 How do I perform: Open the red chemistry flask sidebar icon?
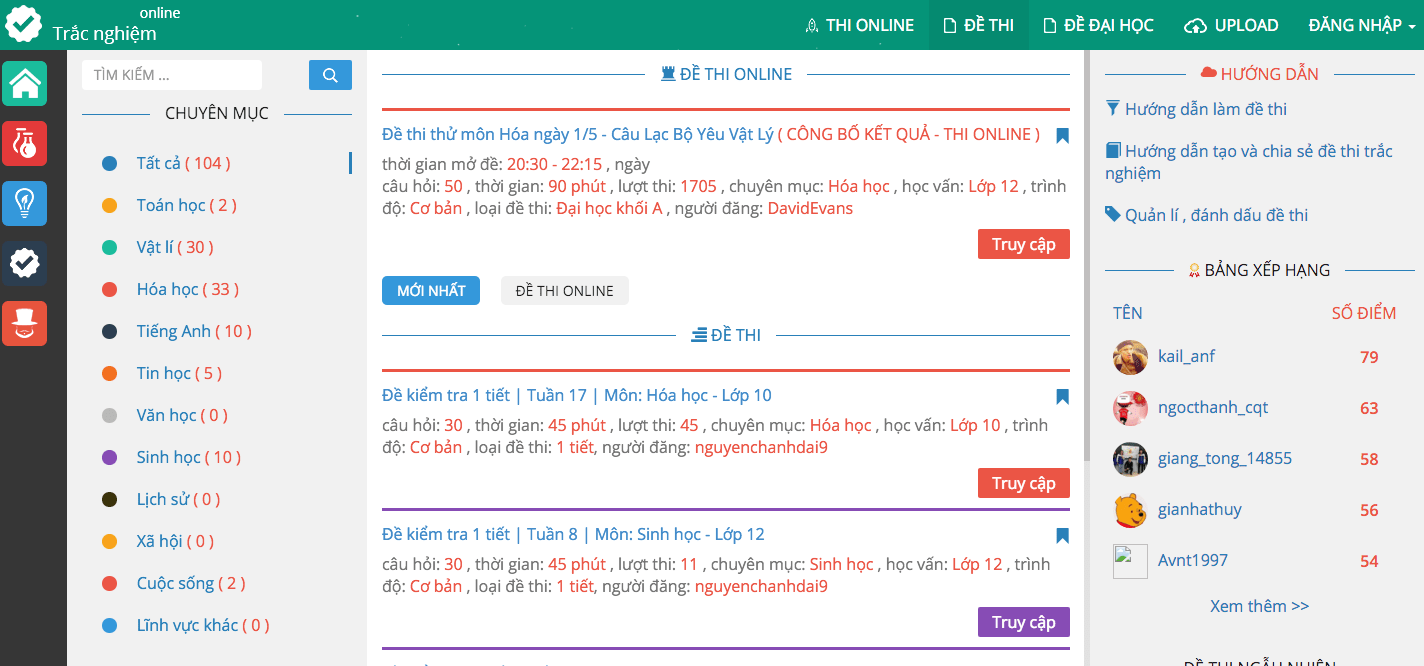[24, 143]
